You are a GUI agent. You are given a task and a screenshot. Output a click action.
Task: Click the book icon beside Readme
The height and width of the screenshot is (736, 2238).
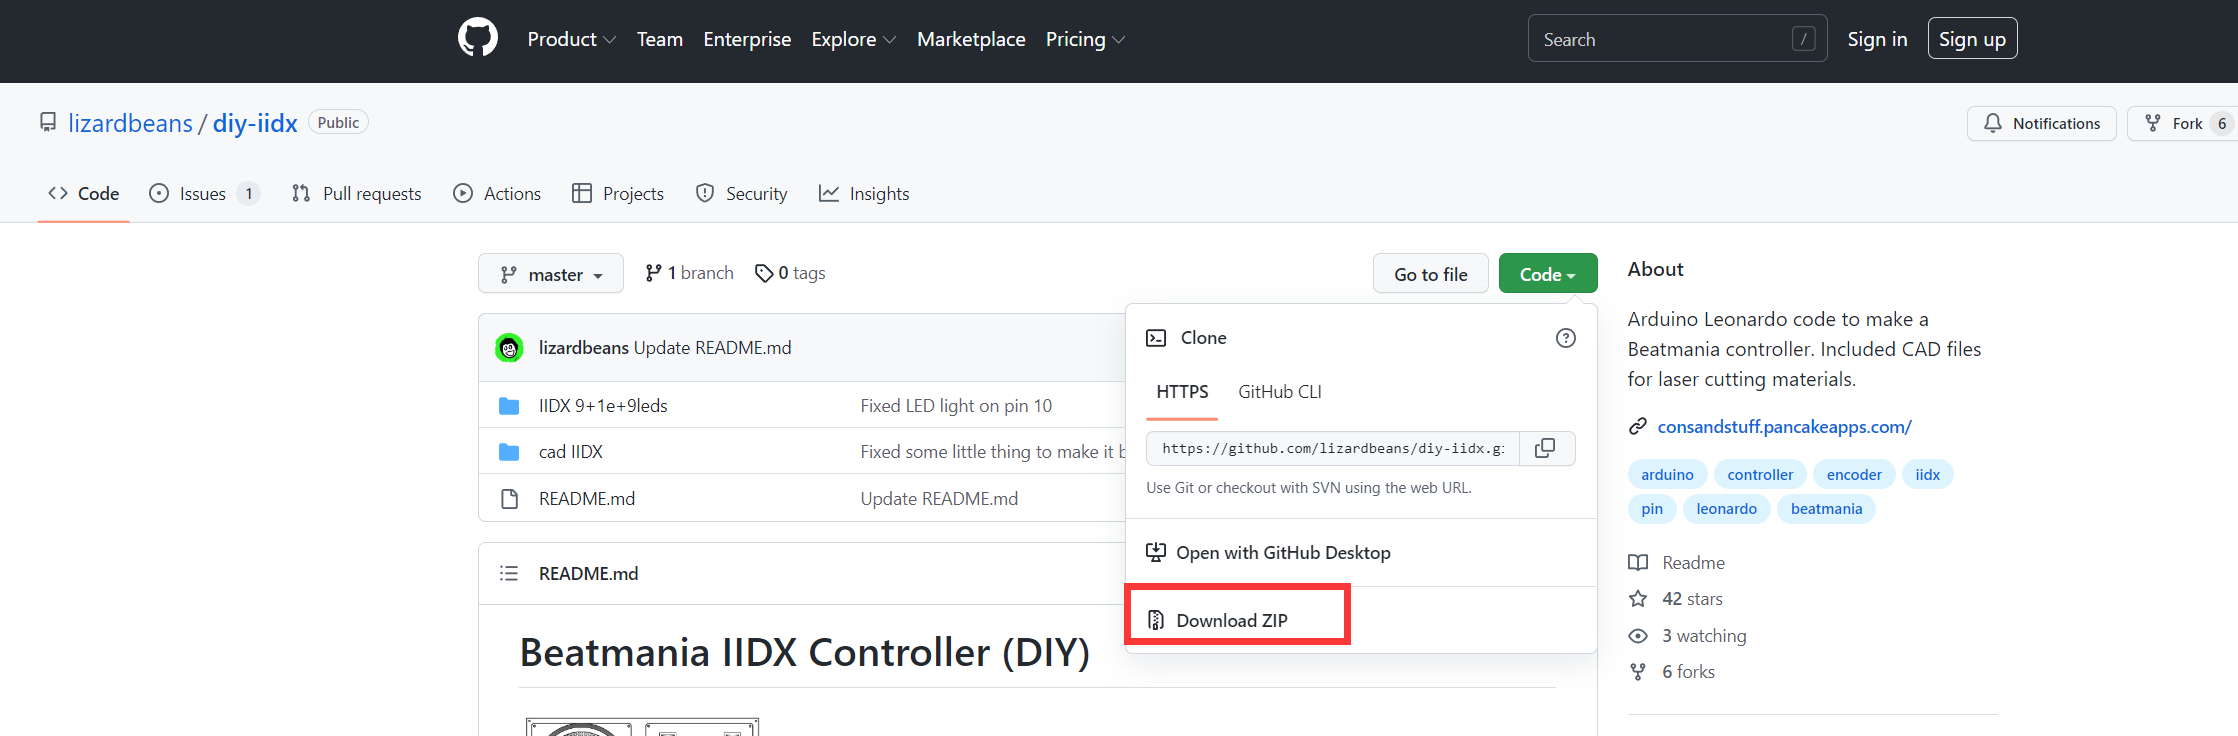[1638, 563]
